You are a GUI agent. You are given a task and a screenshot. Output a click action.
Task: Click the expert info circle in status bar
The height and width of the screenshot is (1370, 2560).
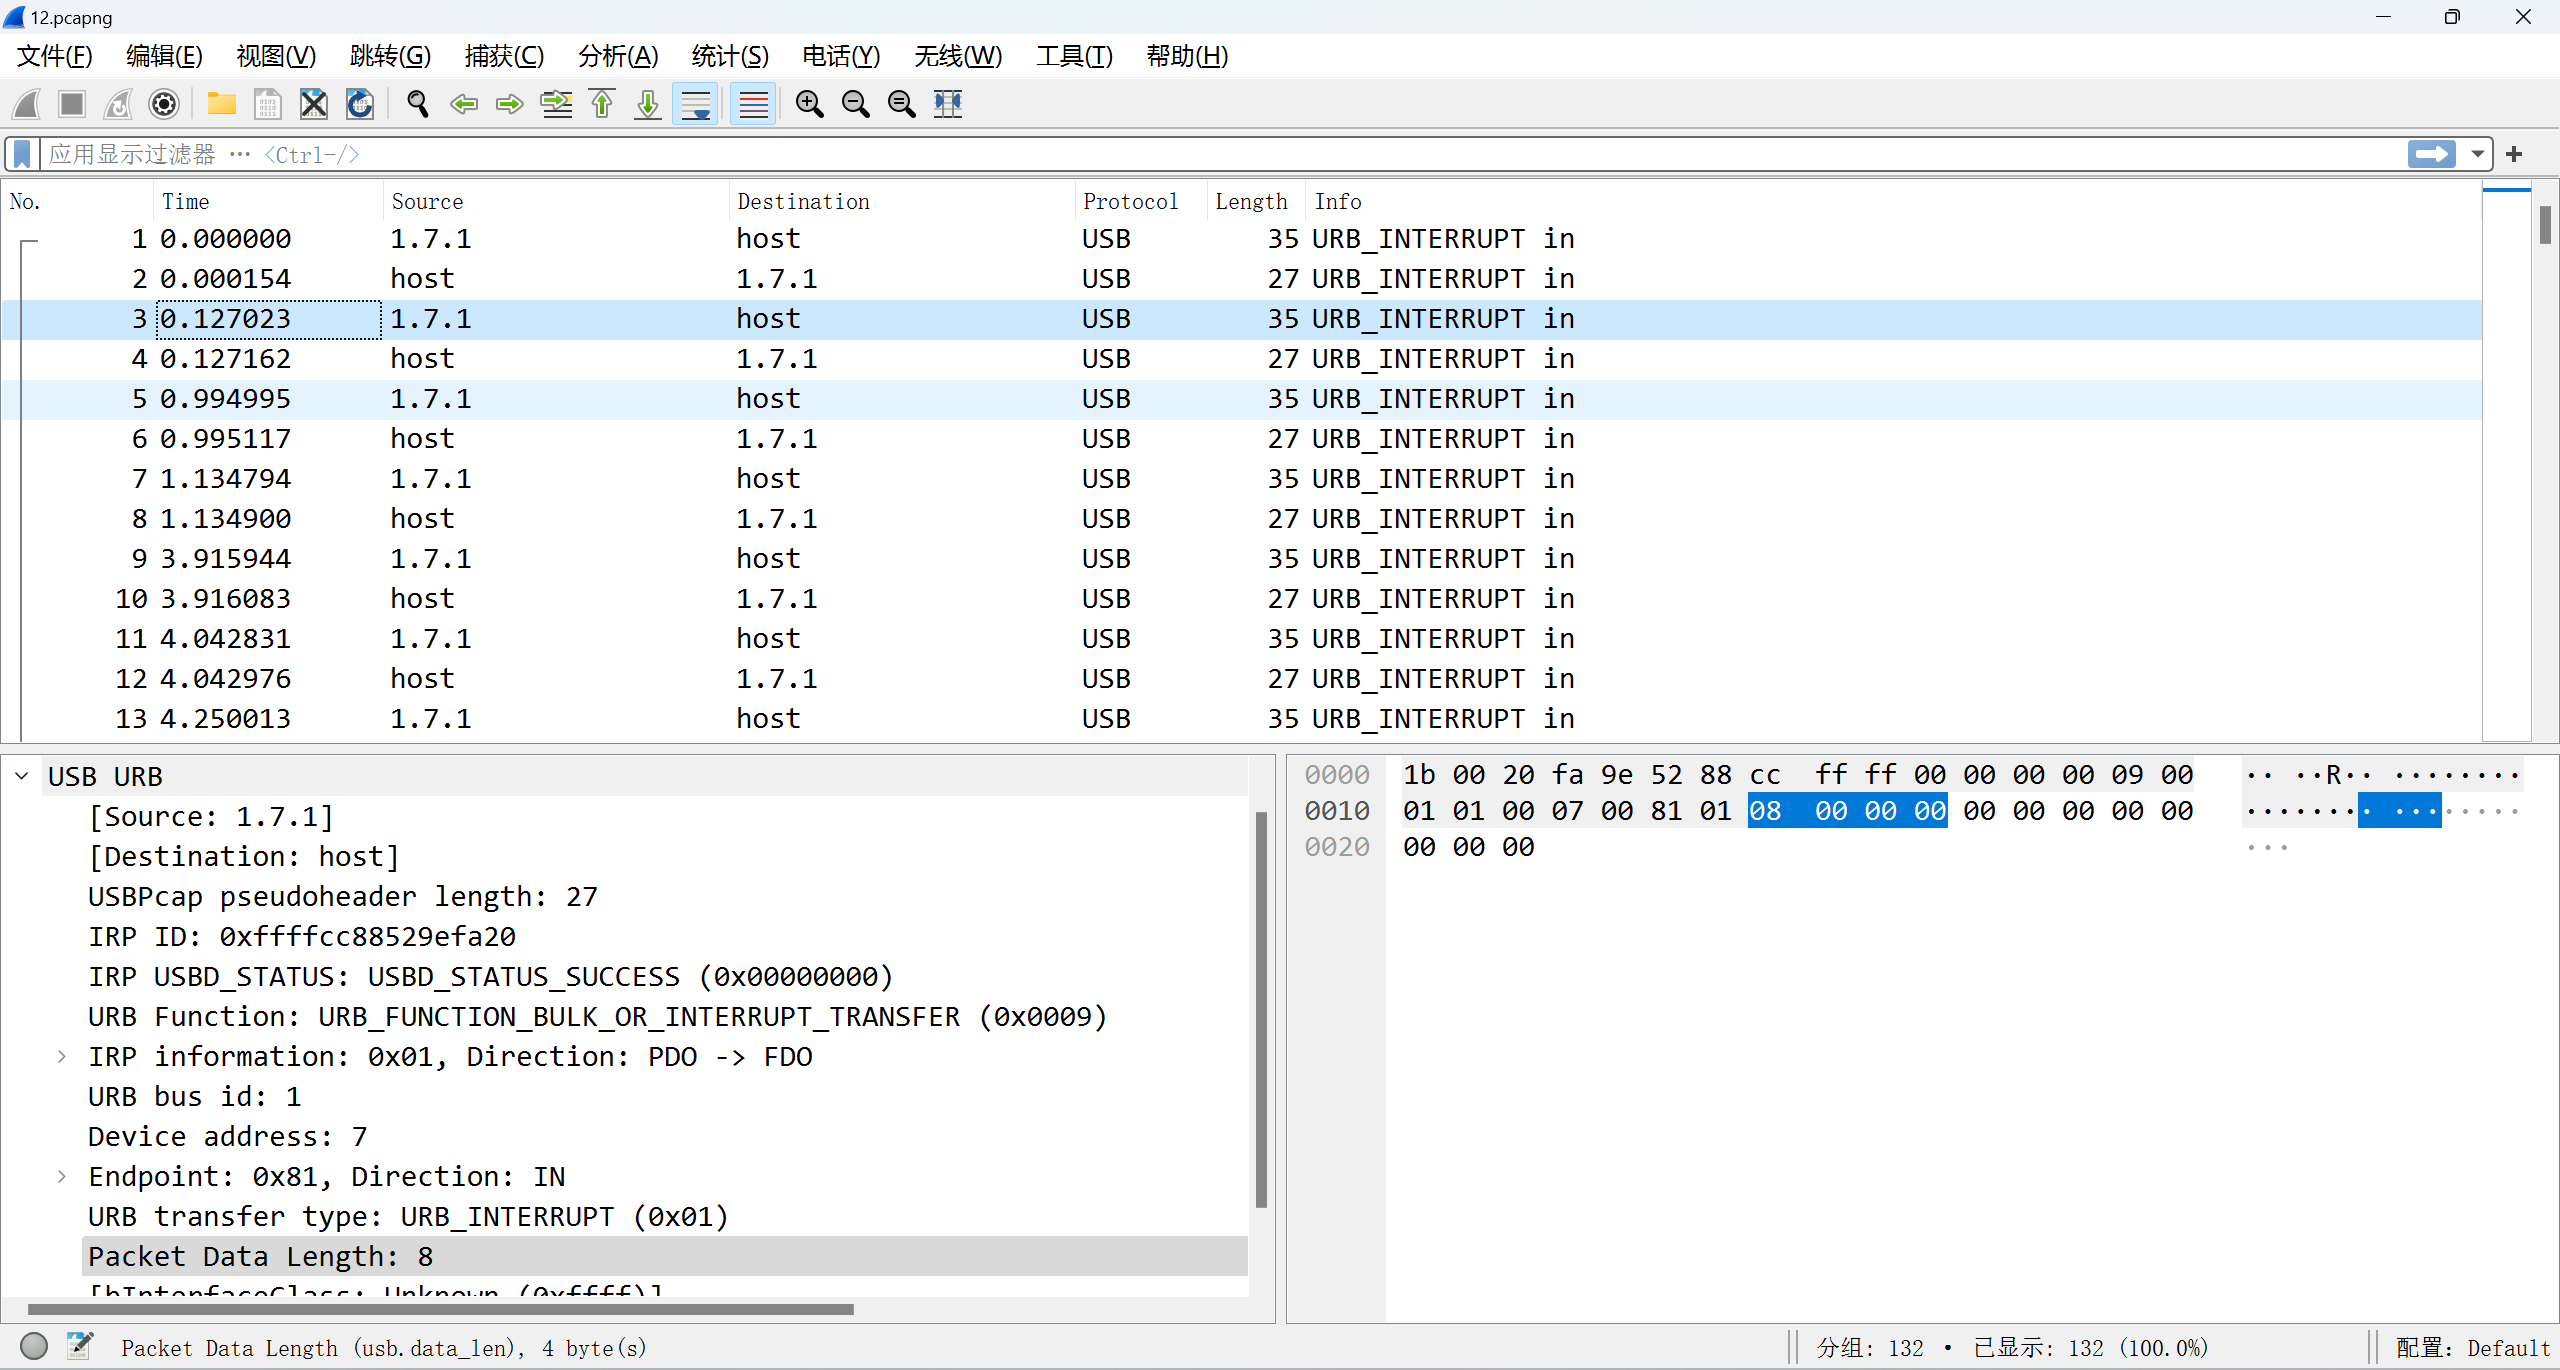pyautogui.click(x=34, y=1346)
